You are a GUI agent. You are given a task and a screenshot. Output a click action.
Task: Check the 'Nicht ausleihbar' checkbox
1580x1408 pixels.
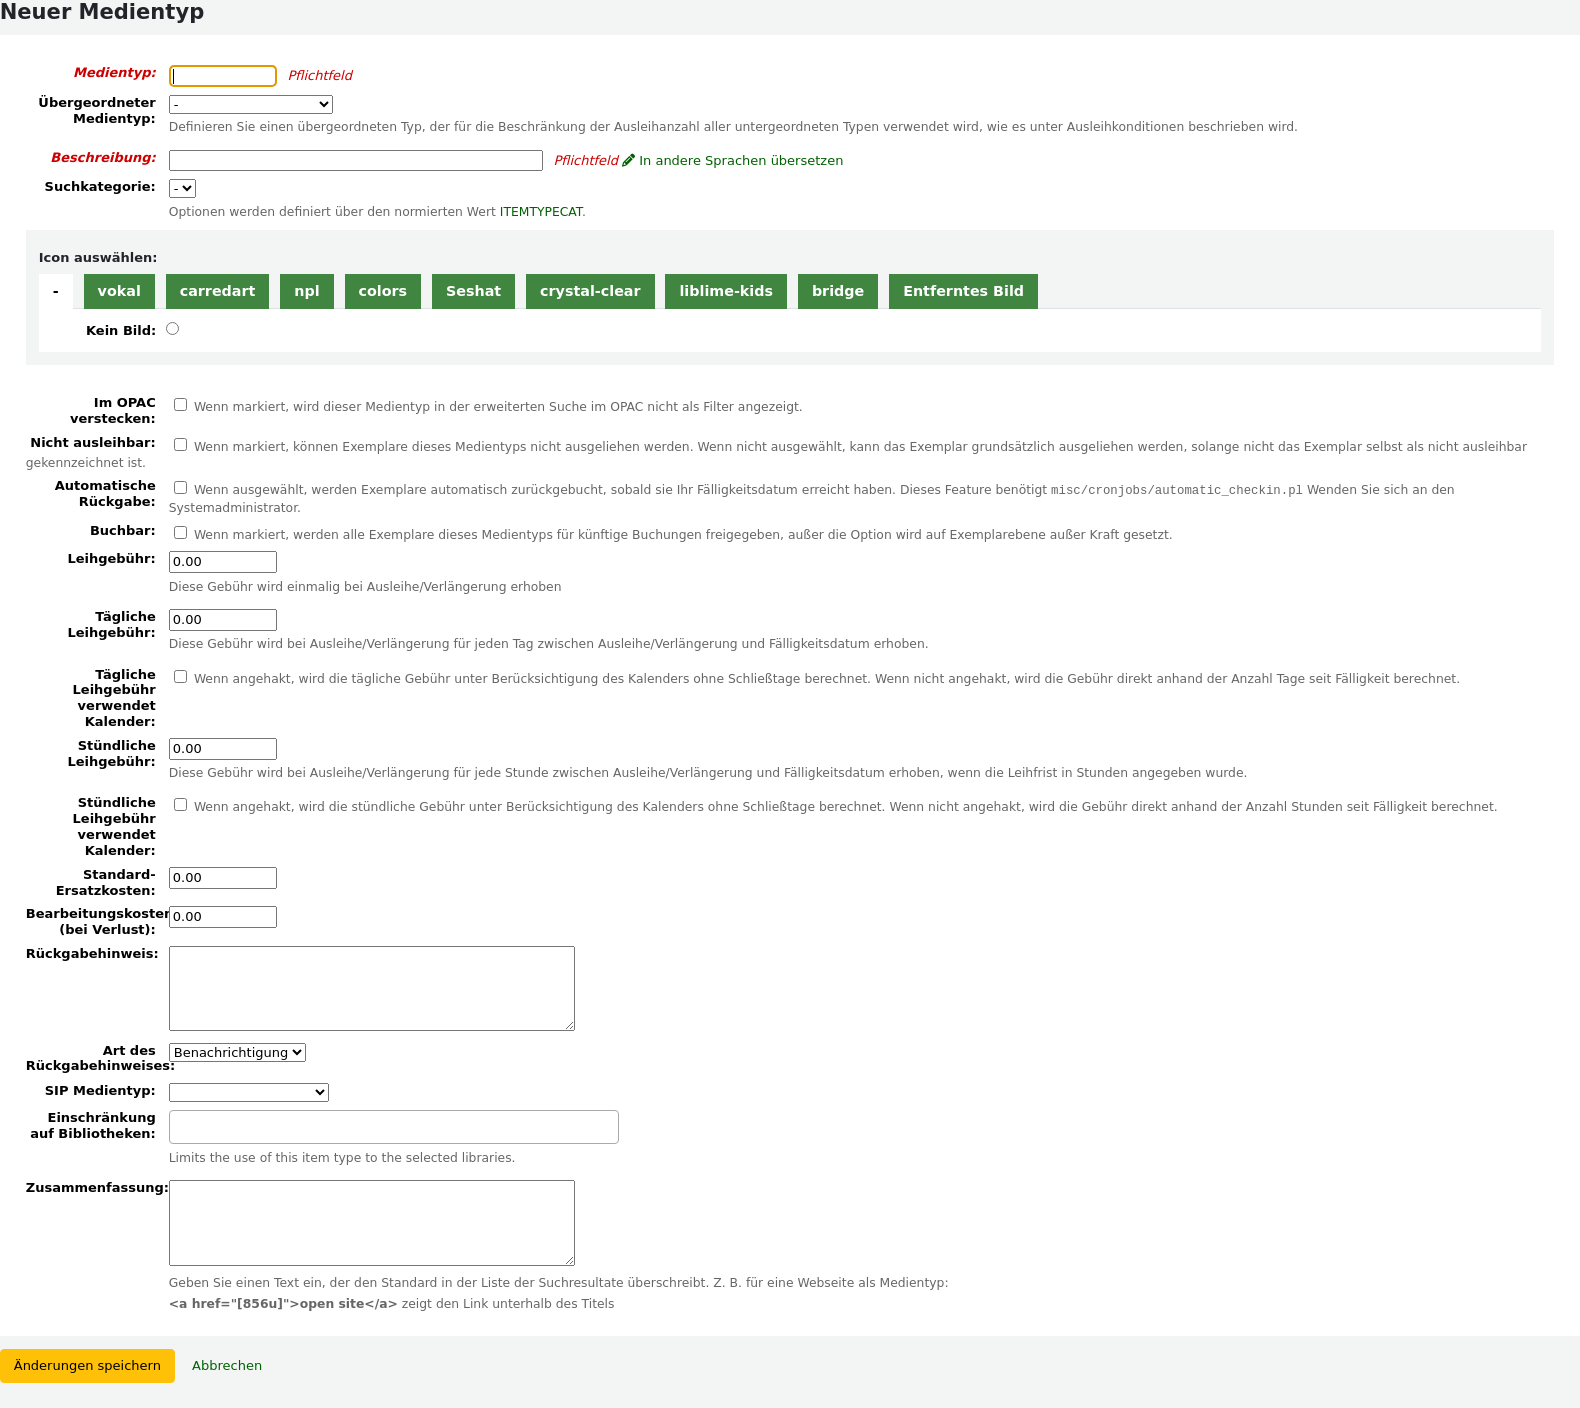tap(181, 445)
